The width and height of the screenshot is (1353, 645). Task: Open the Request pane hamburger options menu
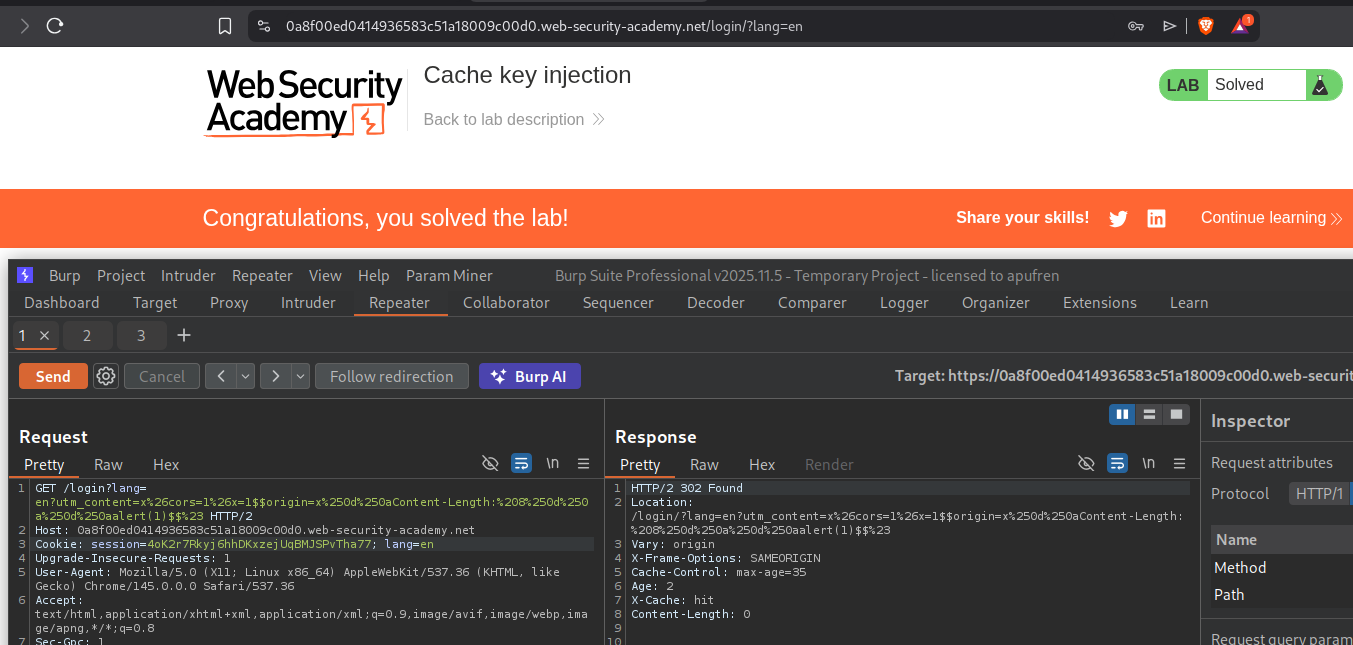583,463
